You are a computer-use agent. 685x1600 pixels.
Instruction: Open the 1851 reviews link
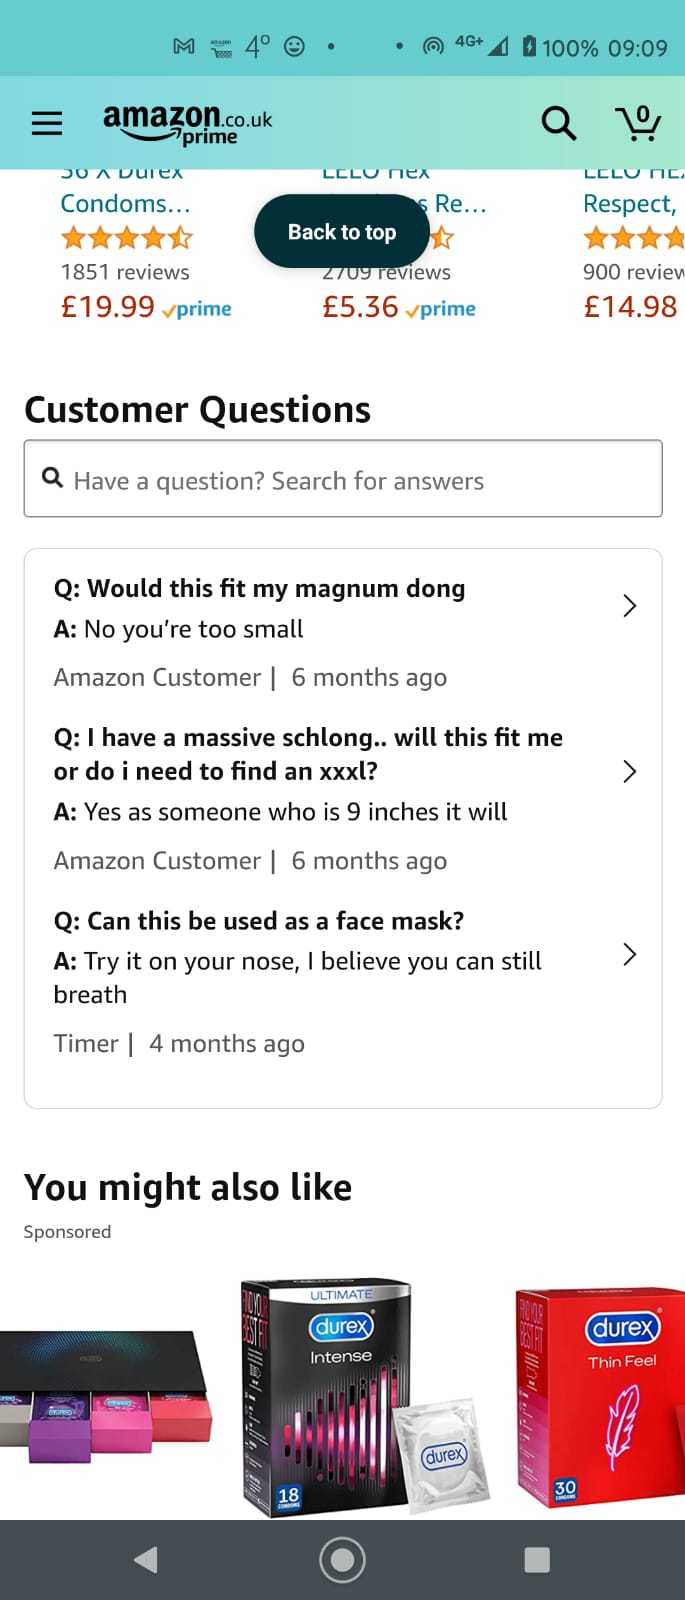126,271
